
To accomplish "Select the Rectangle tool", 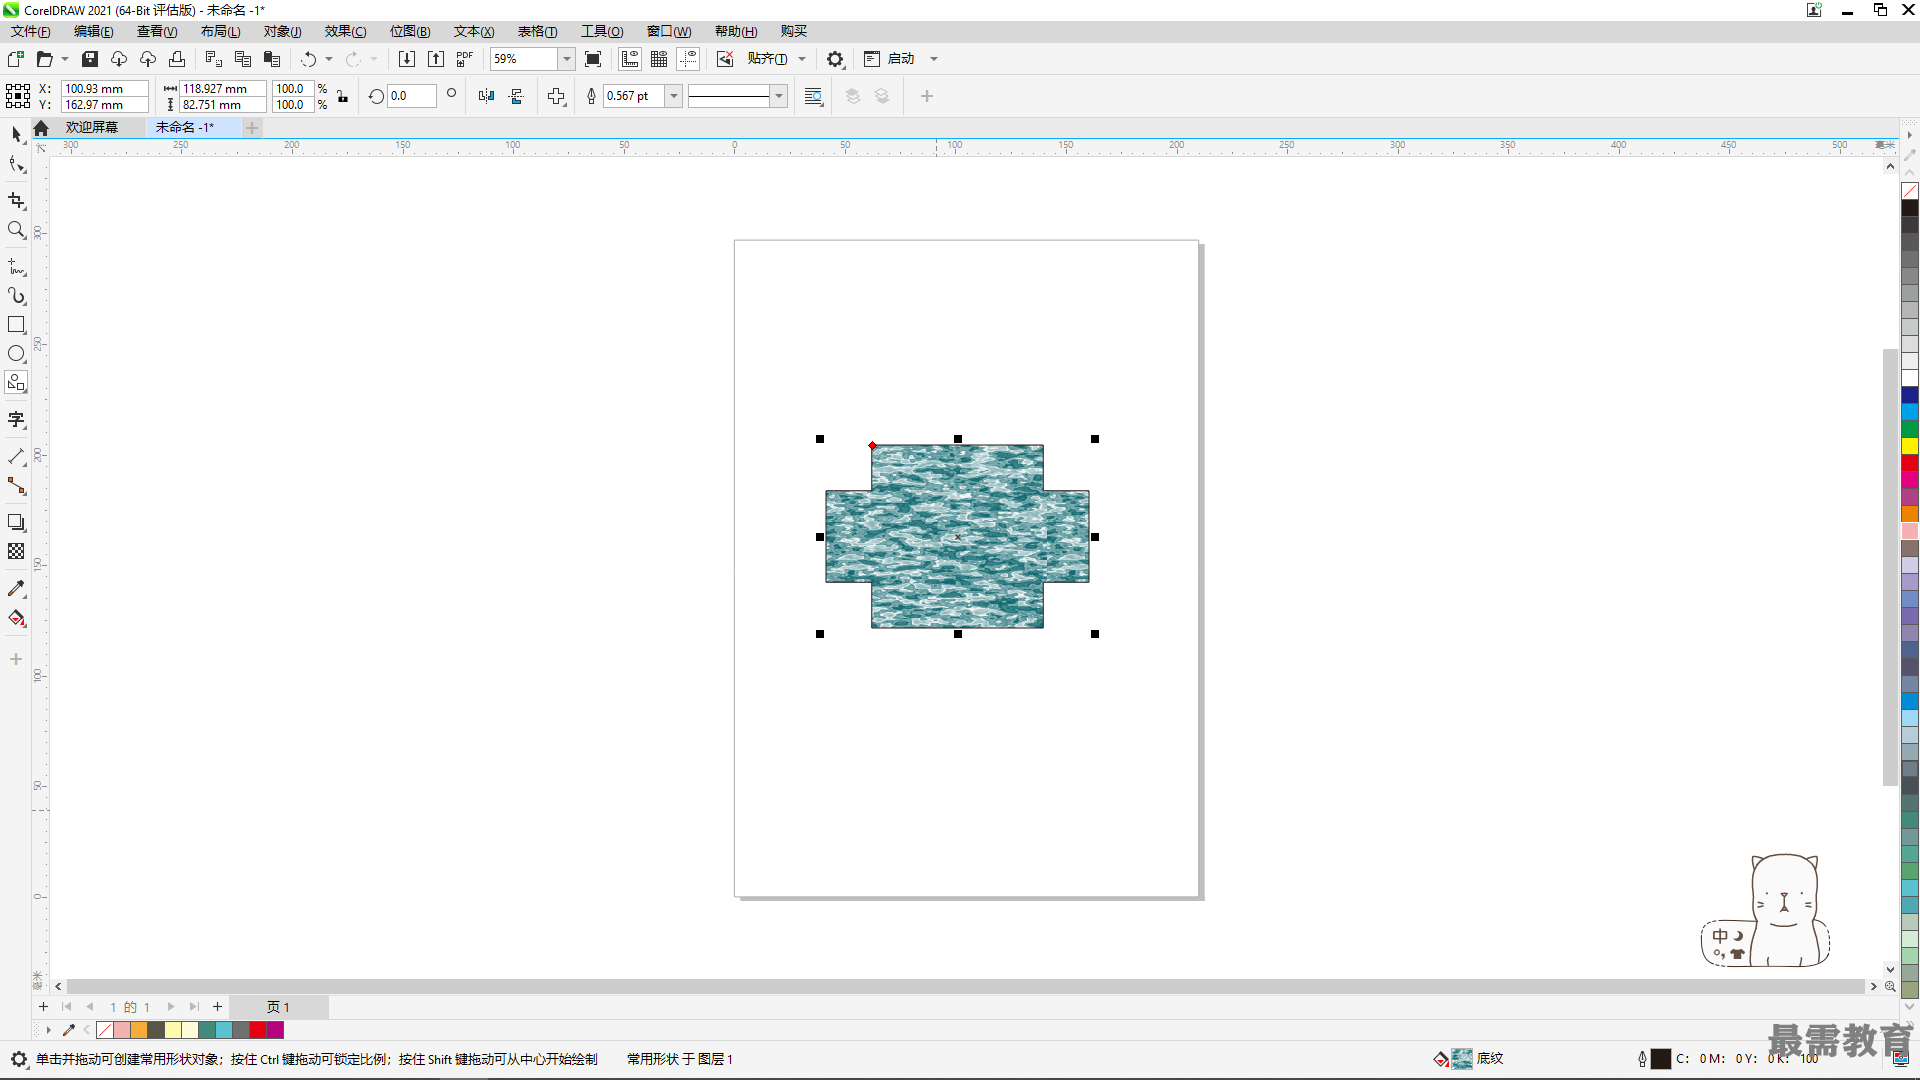I will (16, 325).
